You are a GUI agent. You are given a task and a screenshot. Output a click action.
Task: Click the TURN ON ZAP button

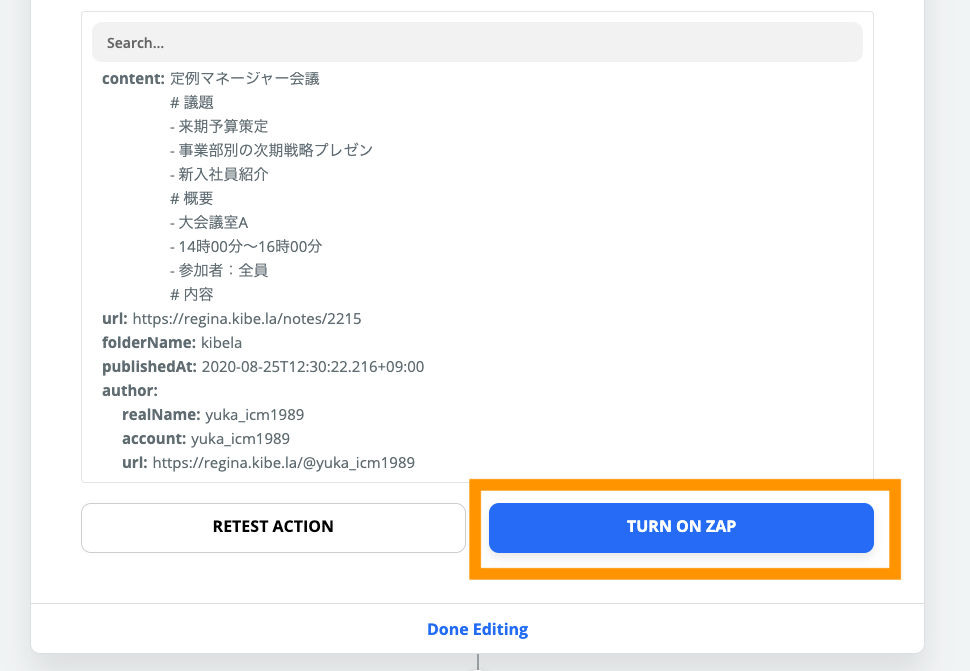click(681, 527)
